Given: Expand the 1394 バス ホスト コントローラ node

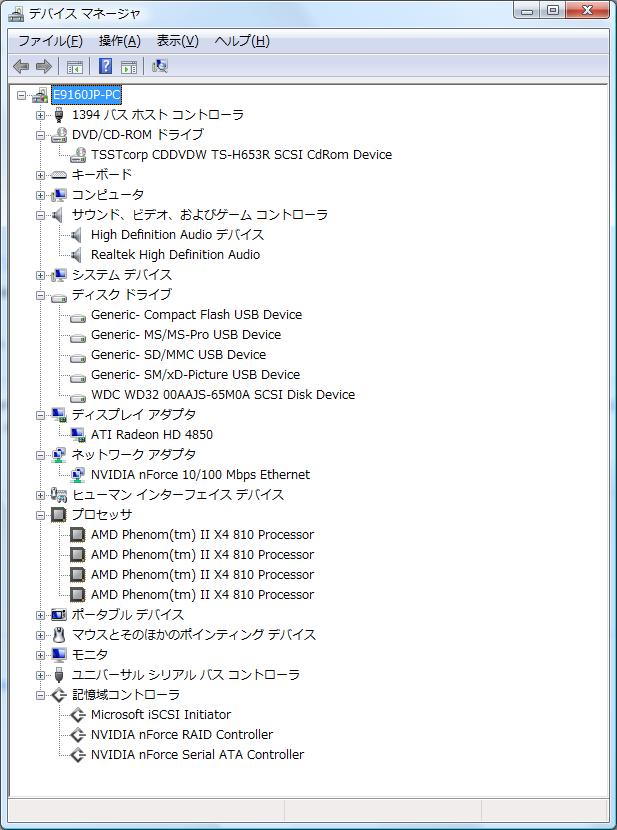Looking at the screenshot, I should [x=40, y=115].
